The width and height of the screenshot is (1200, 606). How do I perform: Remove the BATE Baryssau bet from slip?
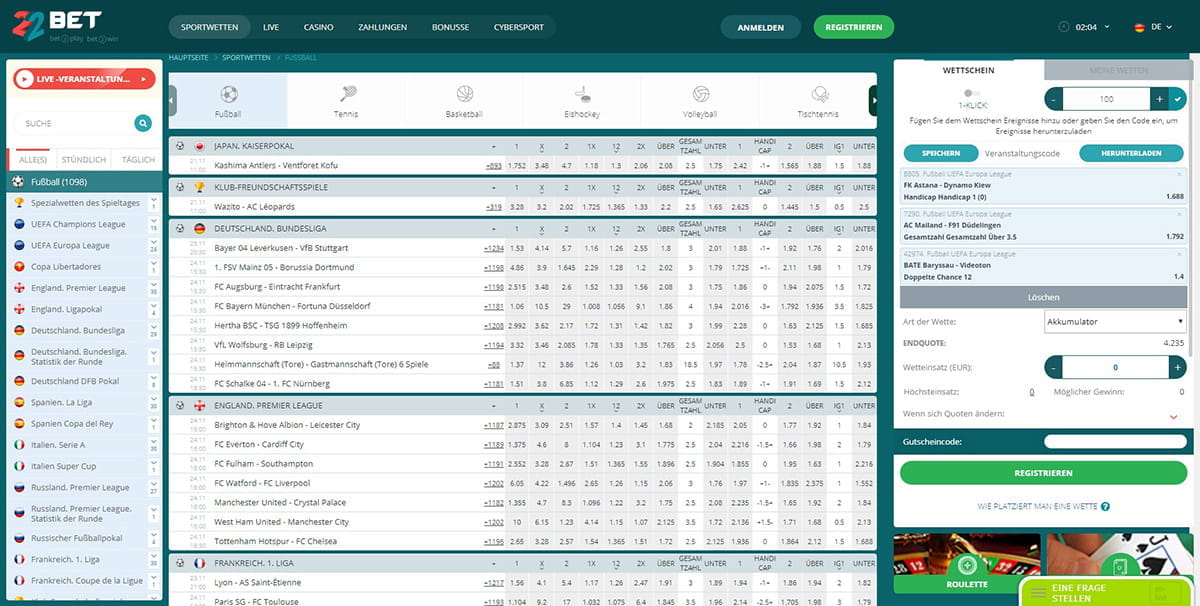pyautogui.click(x=1179, y=254)
